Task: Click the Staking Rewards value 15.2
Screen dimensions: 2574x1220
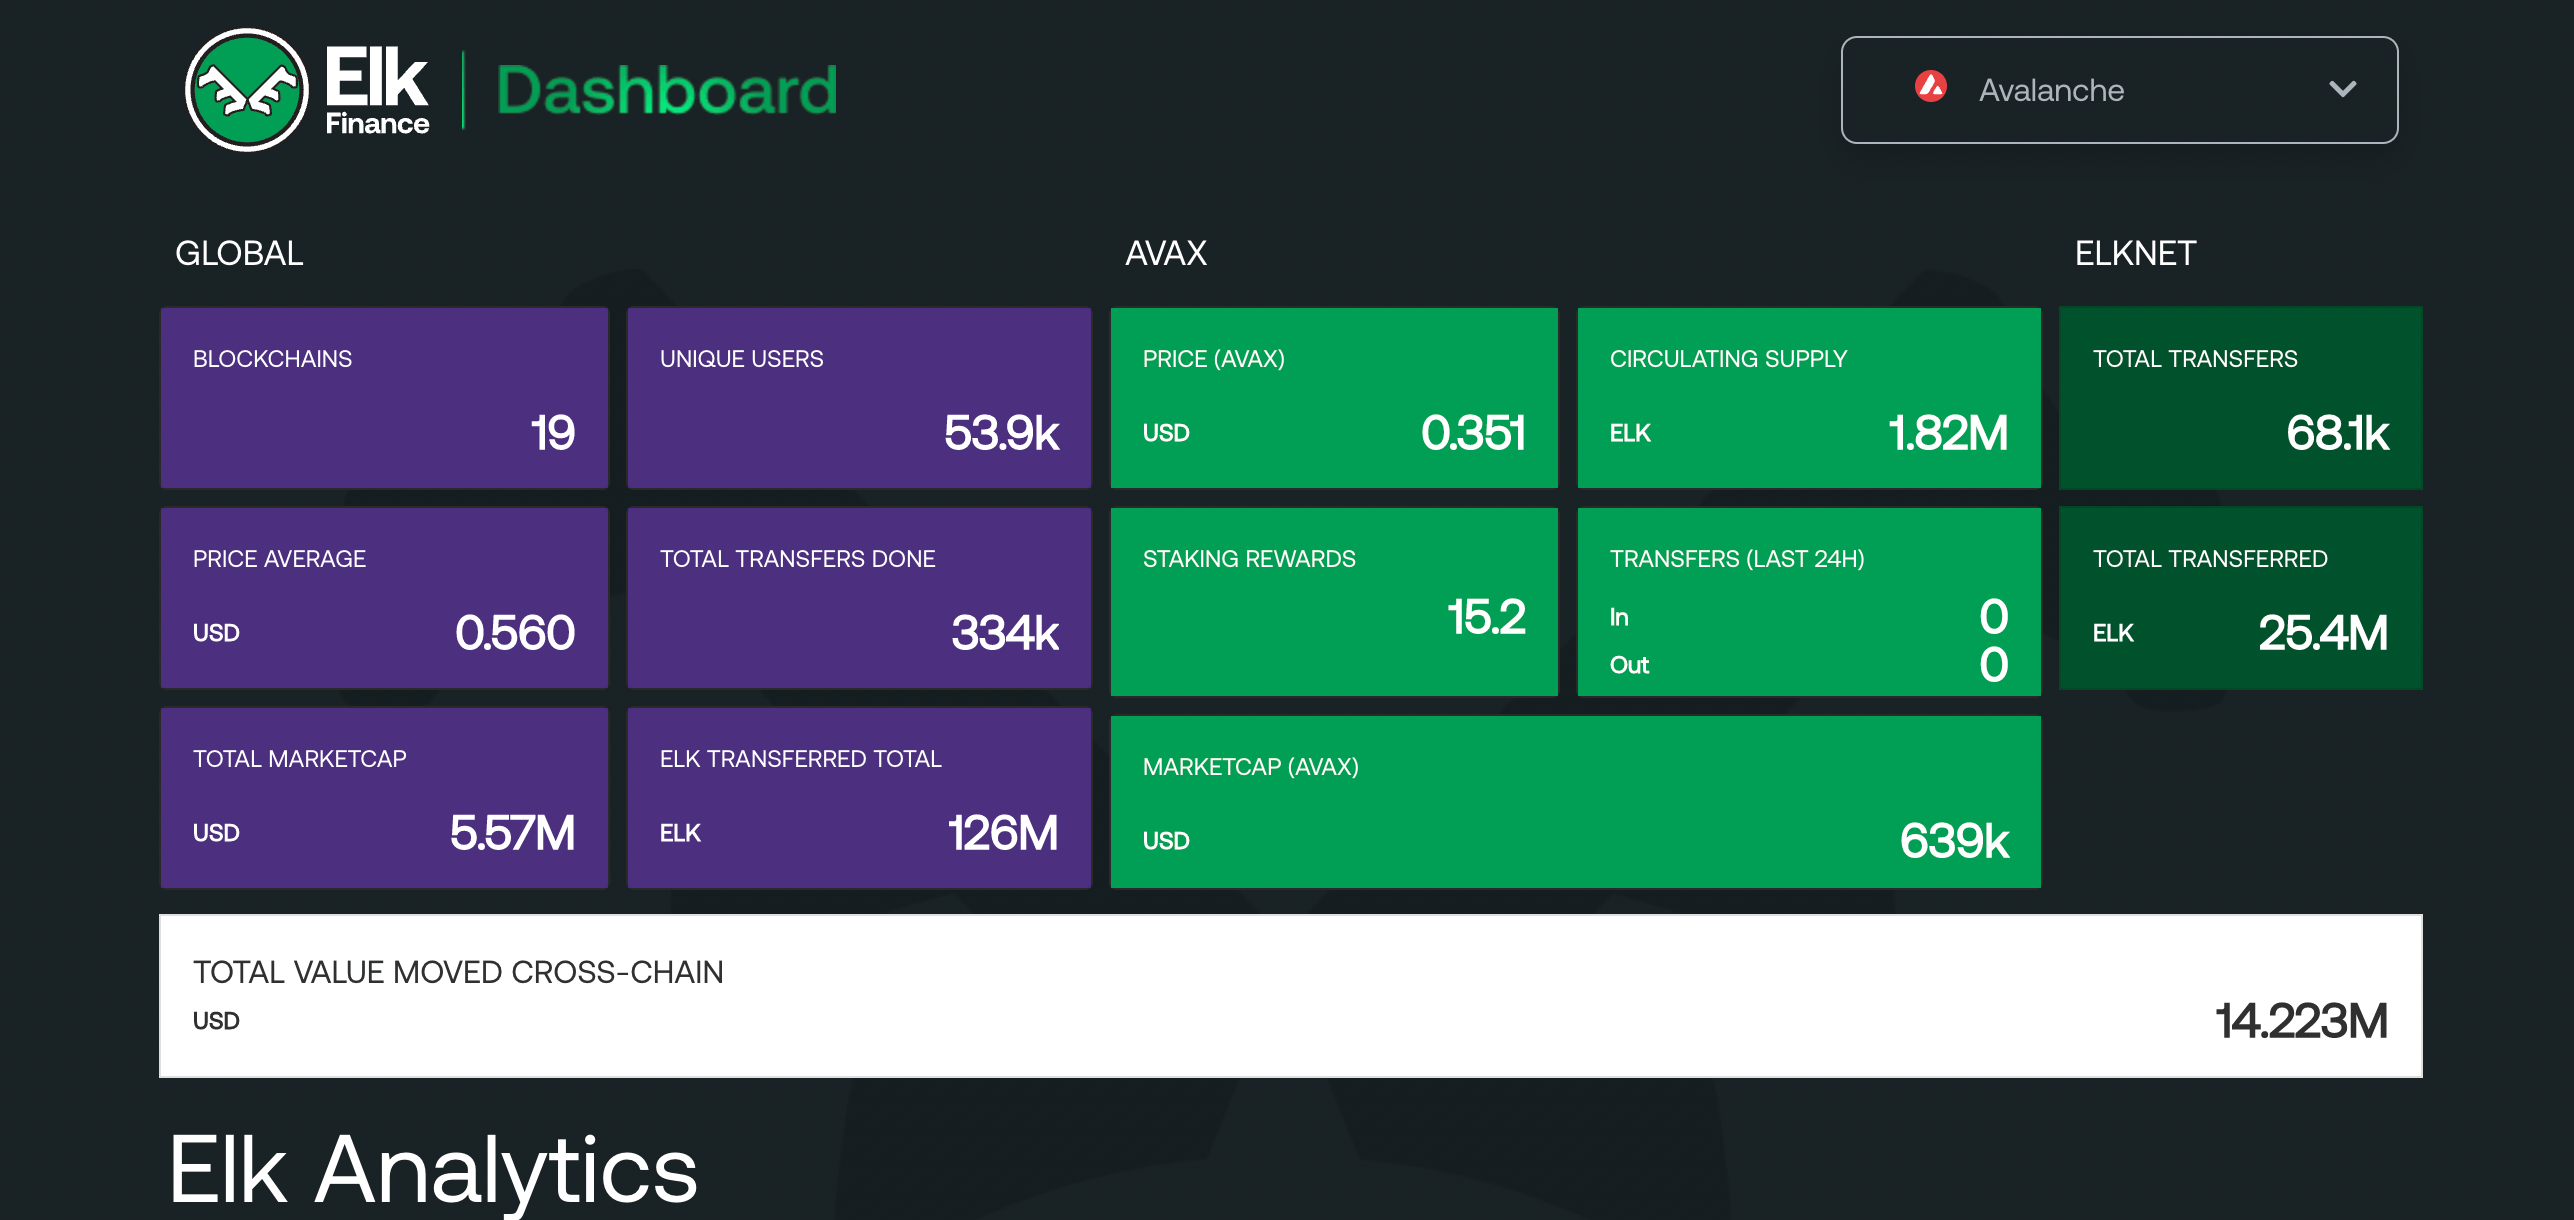Action: [x=1486, y=617]
